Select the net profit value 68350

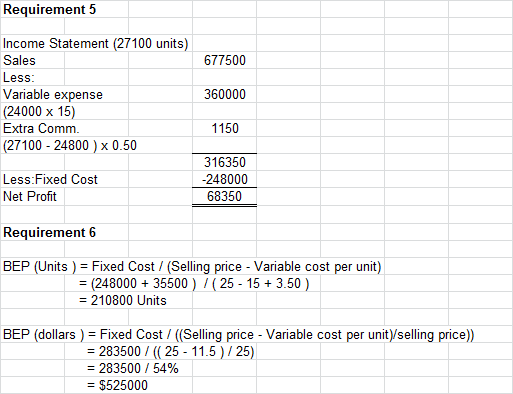tap(224, 196)
